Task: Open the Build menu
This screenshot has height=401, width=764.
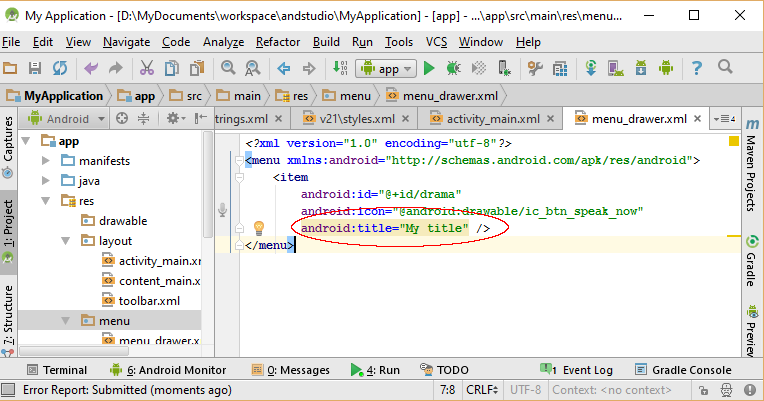Action: 326,42
